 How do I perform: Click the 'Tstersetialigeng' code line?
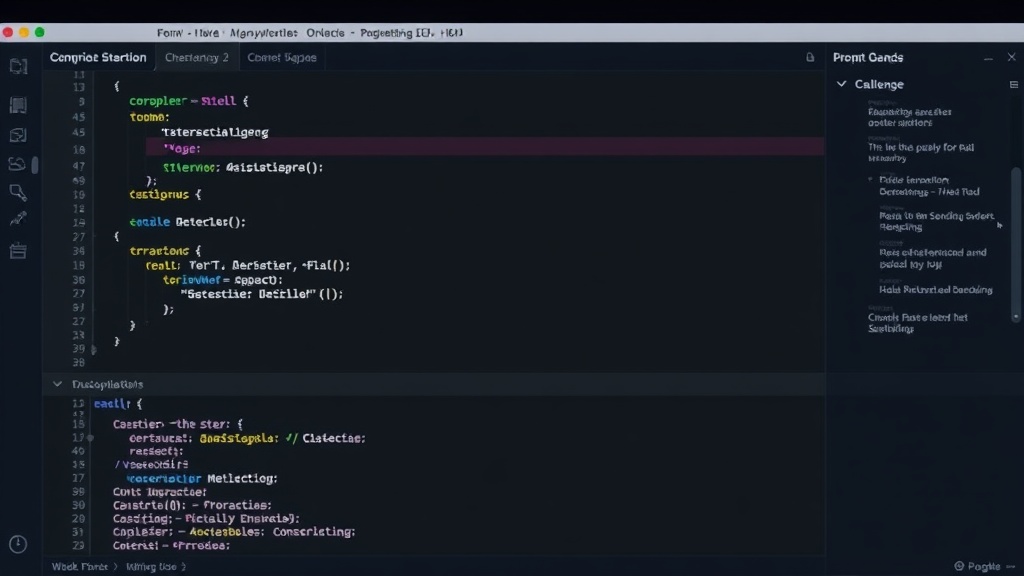[215, 132]
